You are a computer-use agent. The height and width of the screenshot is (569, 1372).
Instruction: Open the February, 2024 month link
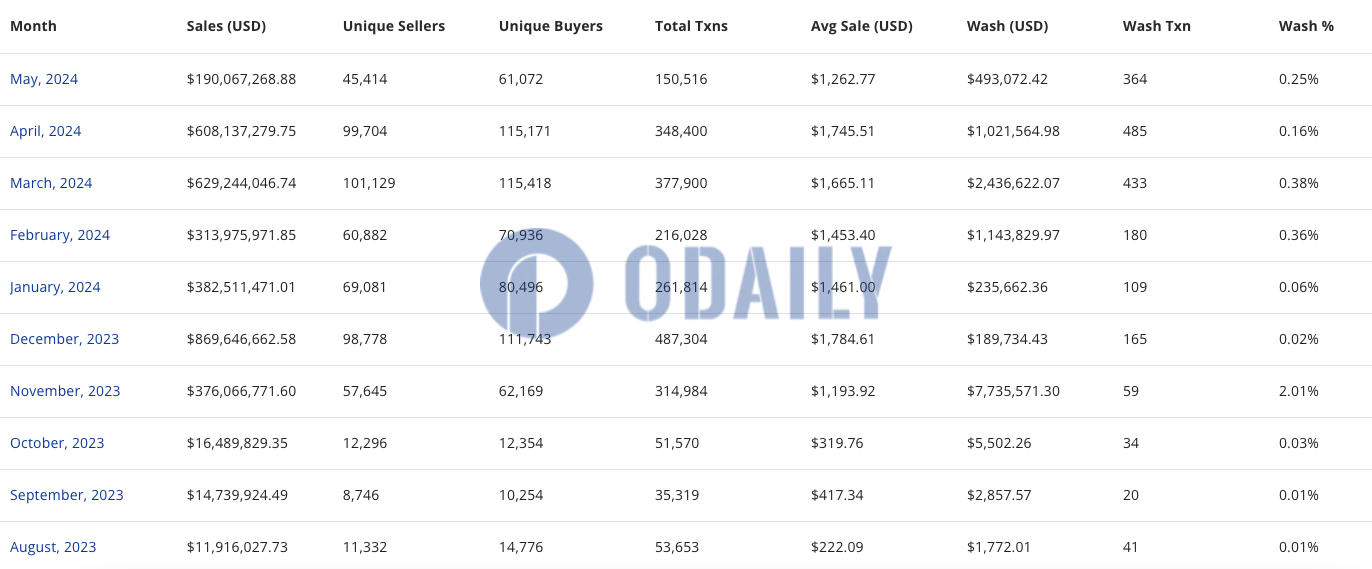click(60, 235)
